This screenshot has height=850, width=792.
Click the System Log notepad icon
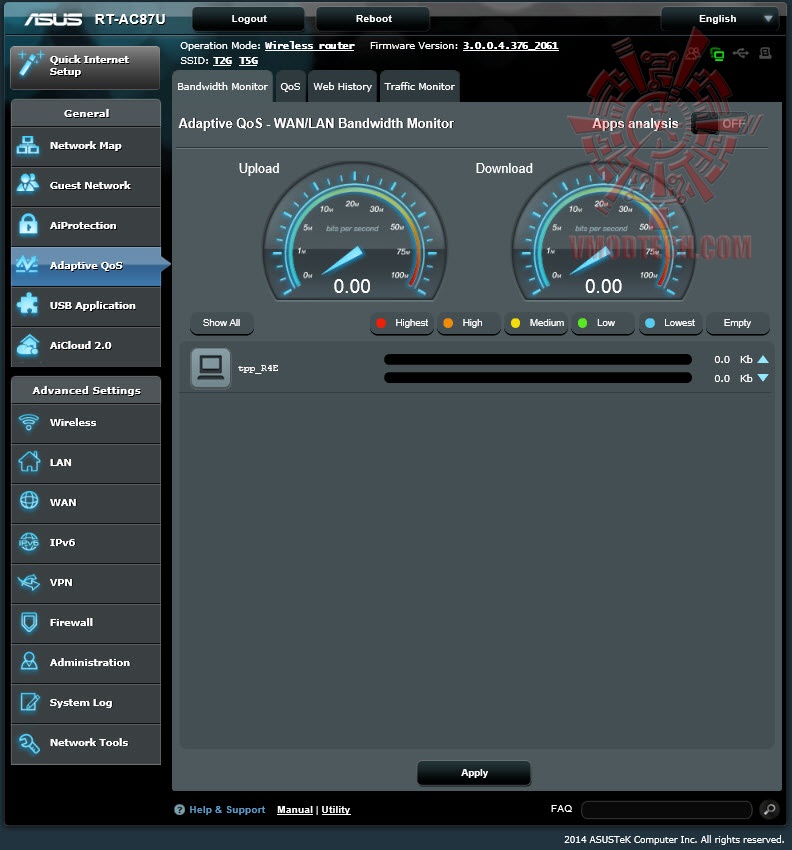(29, 701)
